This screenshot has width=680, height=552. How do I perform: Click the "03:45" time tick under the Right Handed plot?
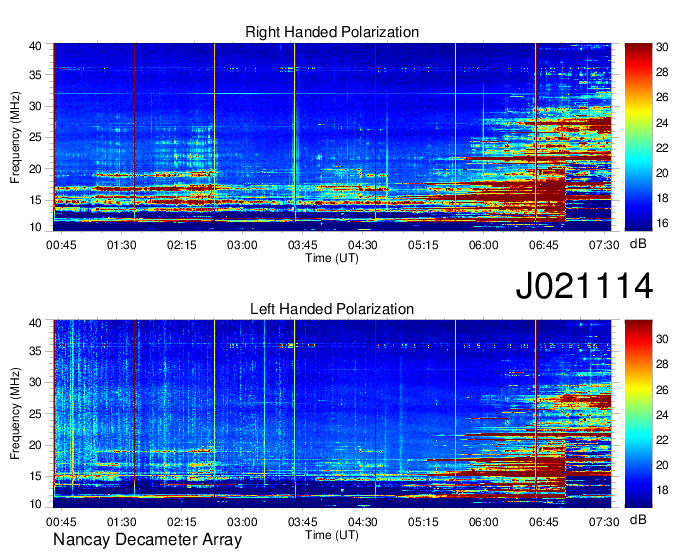click(302, 245)
